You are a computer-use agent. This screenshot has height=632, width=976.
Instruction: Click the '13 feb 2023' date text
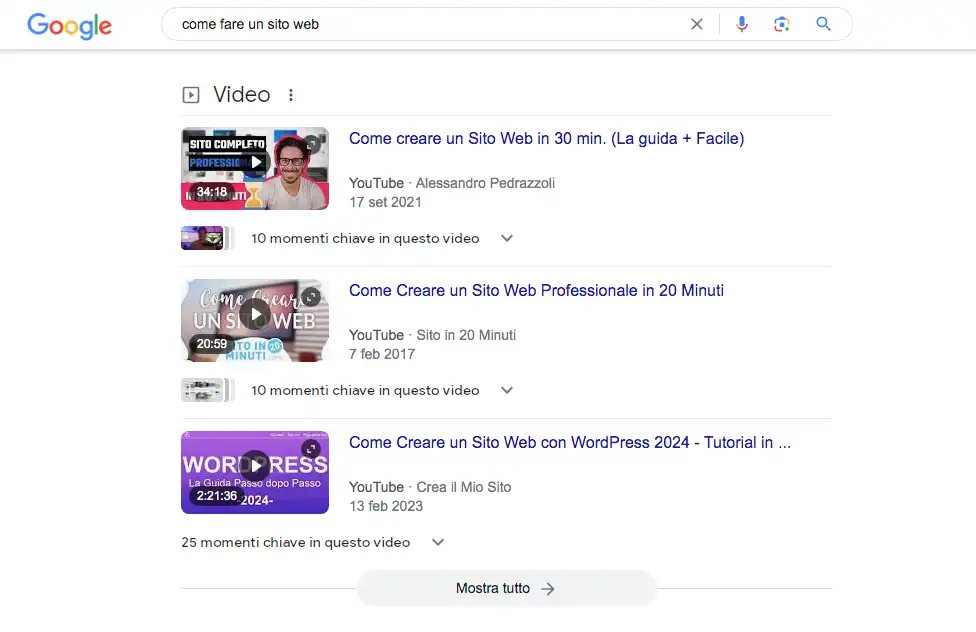(x=386, y=506)
